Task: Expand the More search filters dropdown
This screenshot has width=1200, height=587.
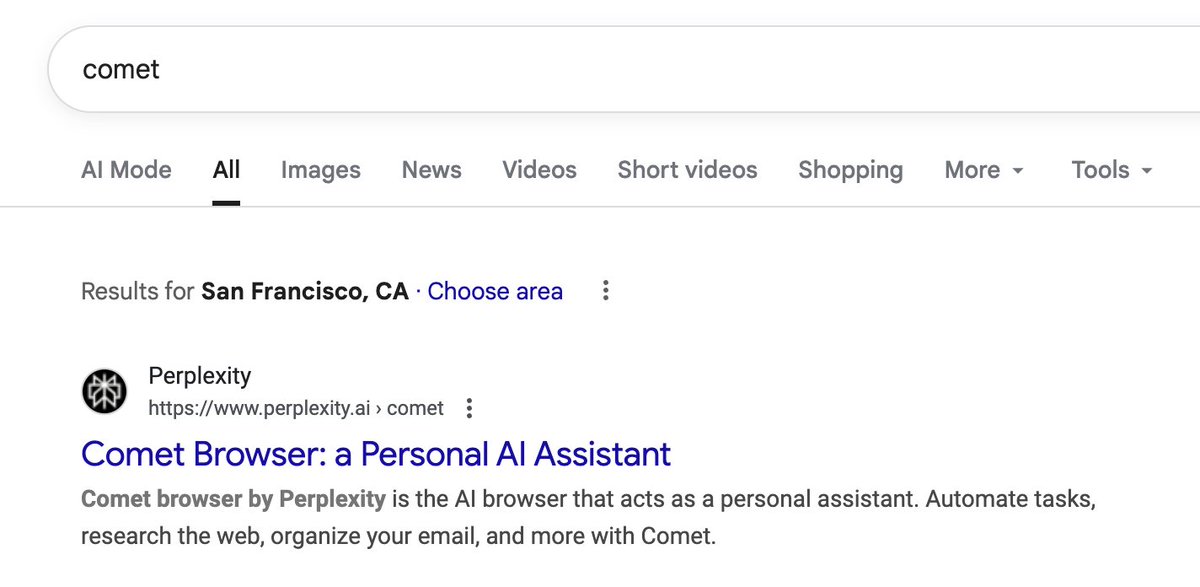Action: [984, 170]
